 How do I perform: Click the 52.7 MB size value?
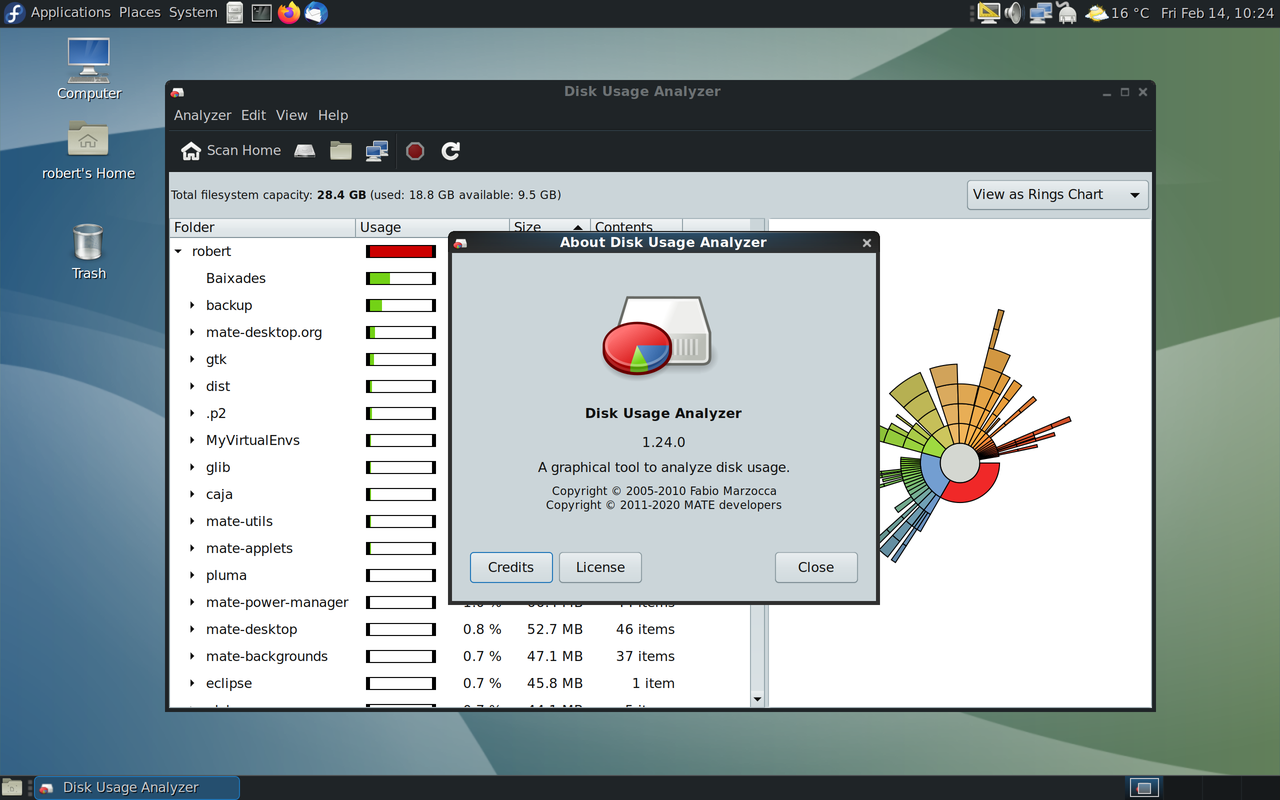pos(555,629)
